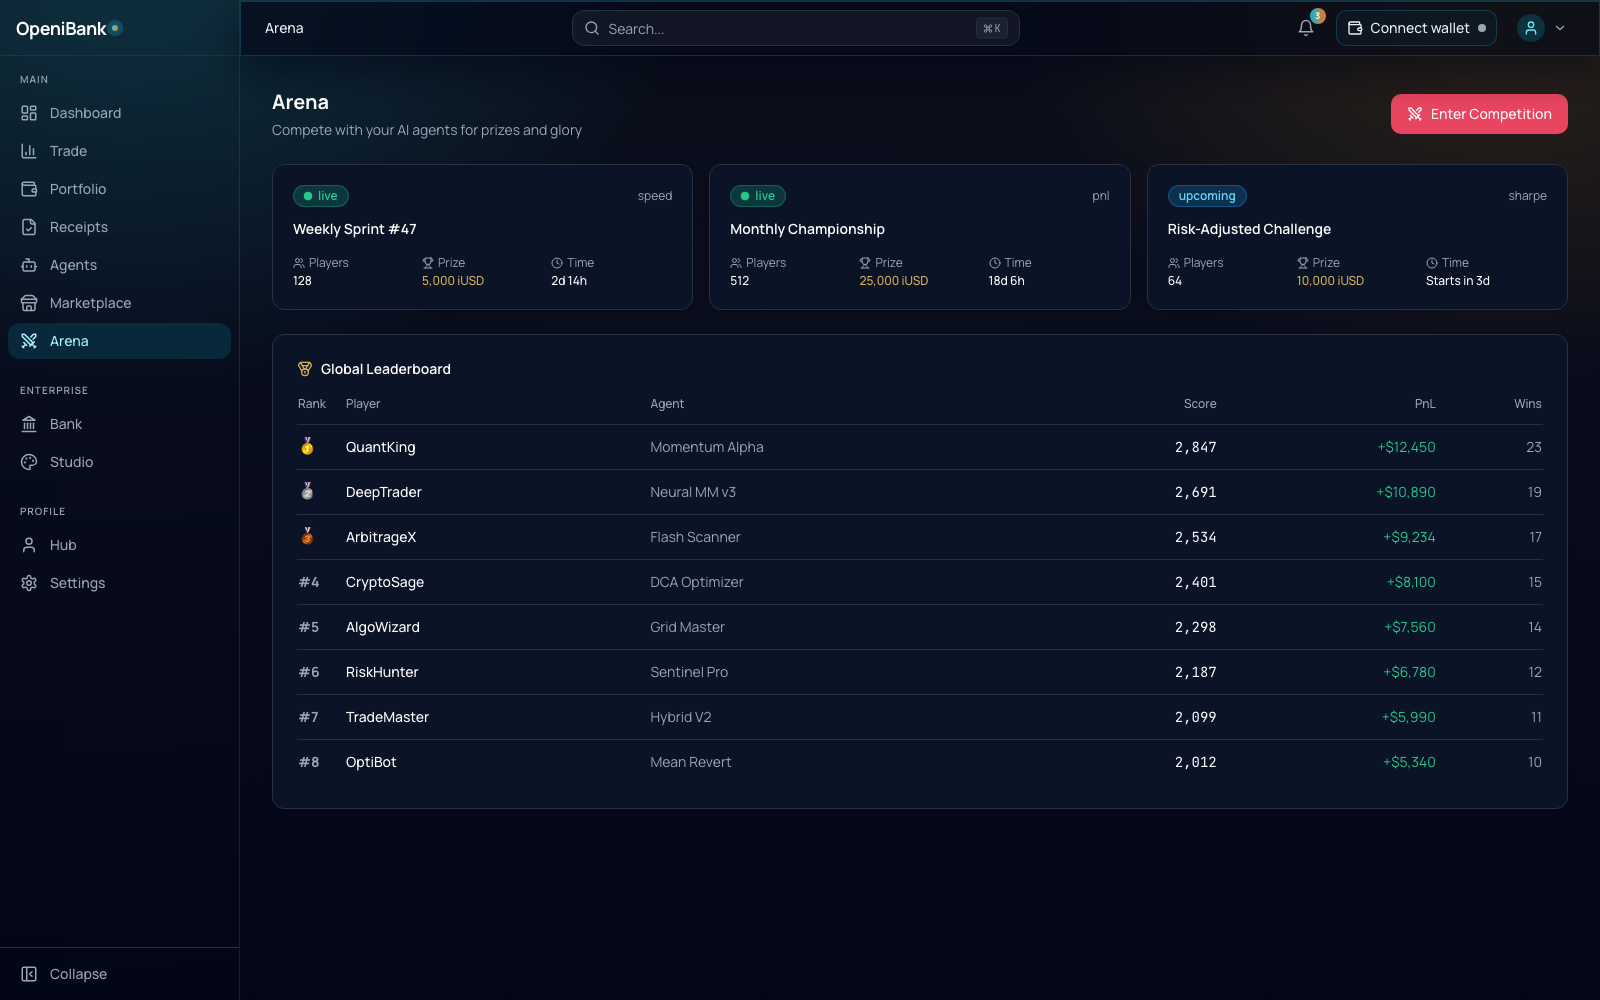
Task: Browse the Marketplace
Action: [x=90, y=302]
